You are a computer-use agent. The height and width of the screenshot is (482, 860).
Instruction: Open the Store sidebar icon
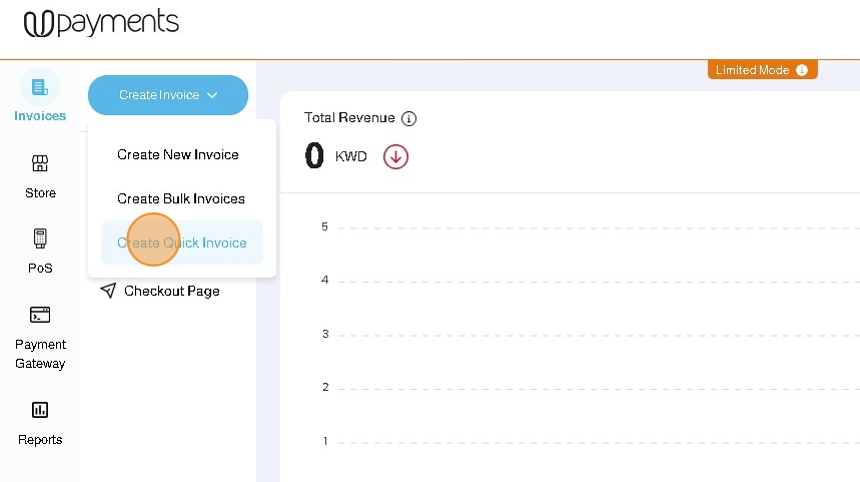click(40, 163)
